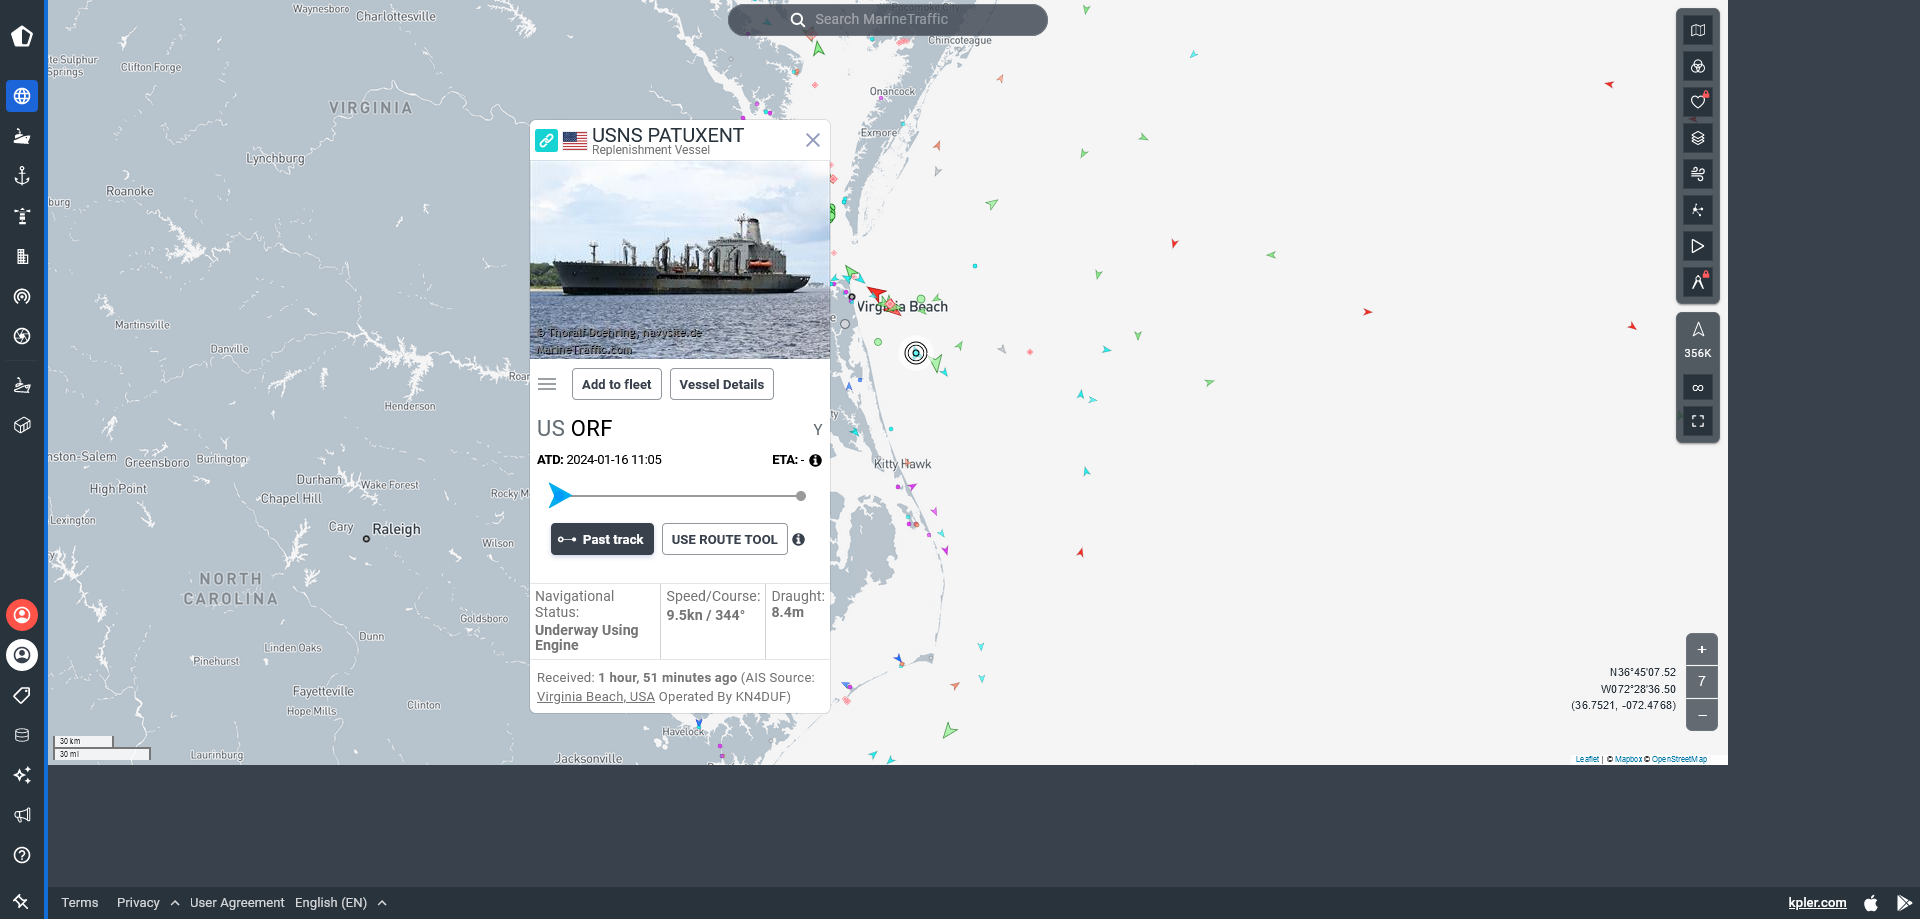Toggle the wind weather layer icon
This screenshot has height=919, width=1920.
pyautogui.click(x=1698, y=174)
